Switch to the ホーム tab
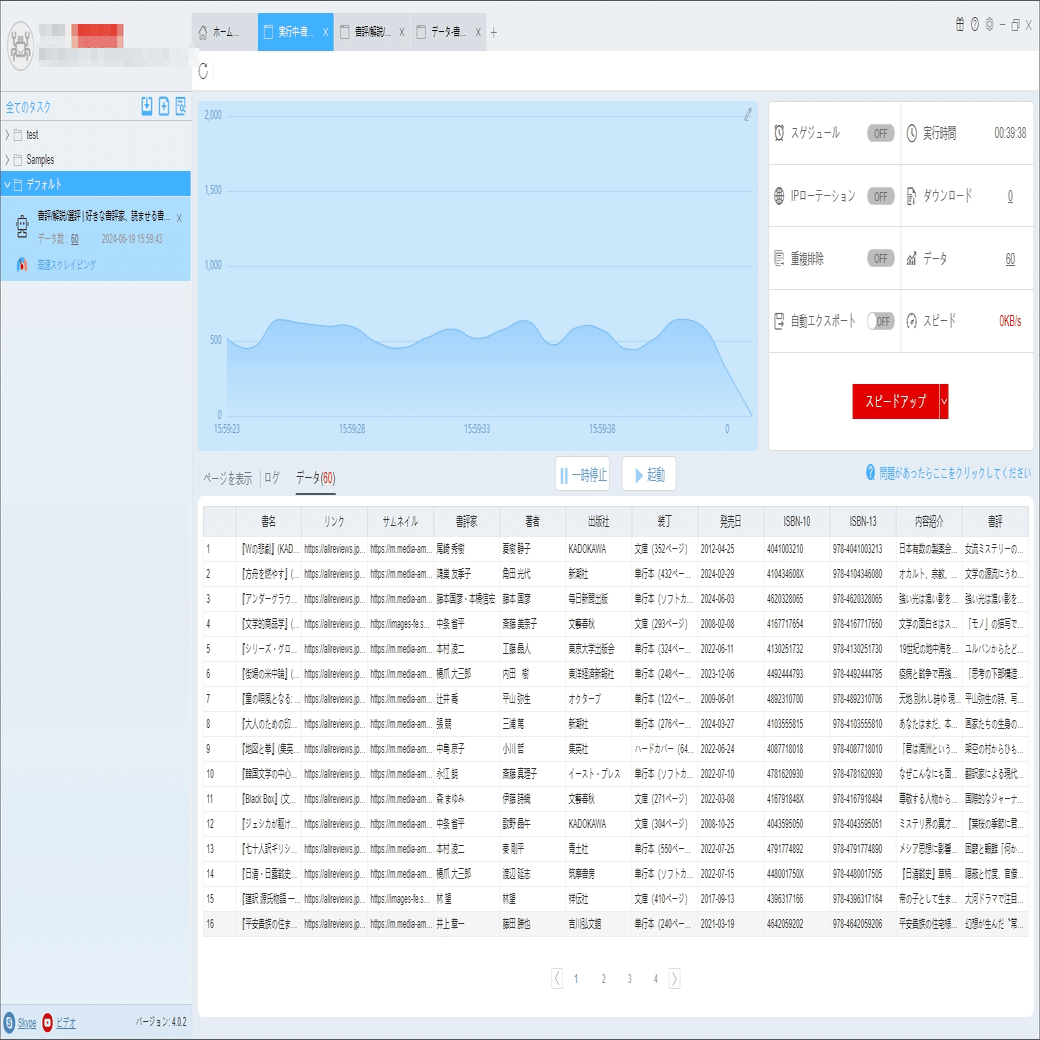The image size is (1040, 1040). tap(225, 32)
